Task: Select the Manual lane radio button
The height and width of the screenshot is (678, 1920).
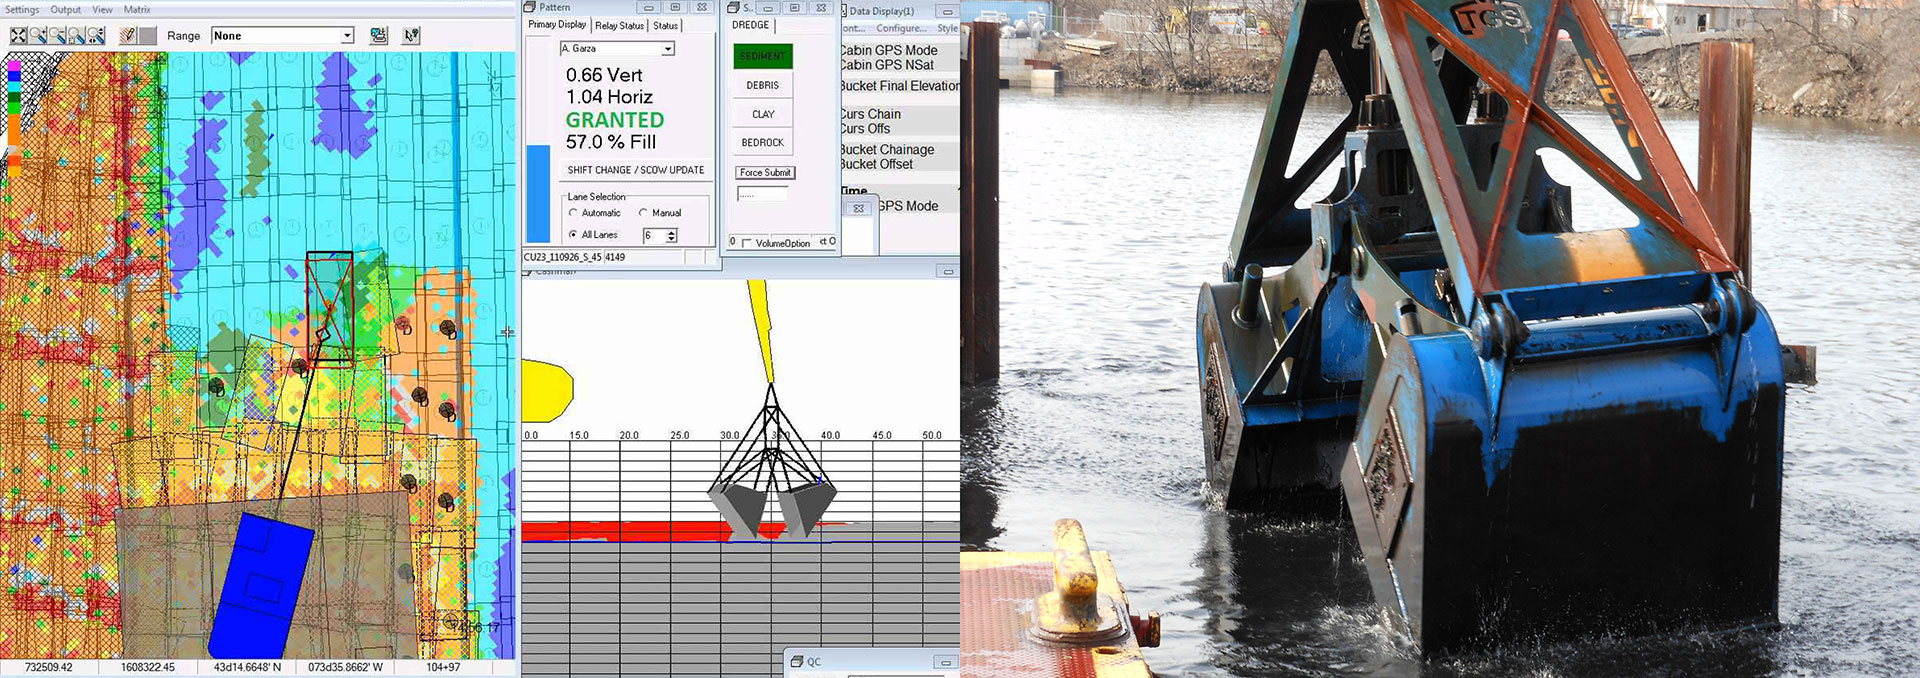Action: coord(643,213)
